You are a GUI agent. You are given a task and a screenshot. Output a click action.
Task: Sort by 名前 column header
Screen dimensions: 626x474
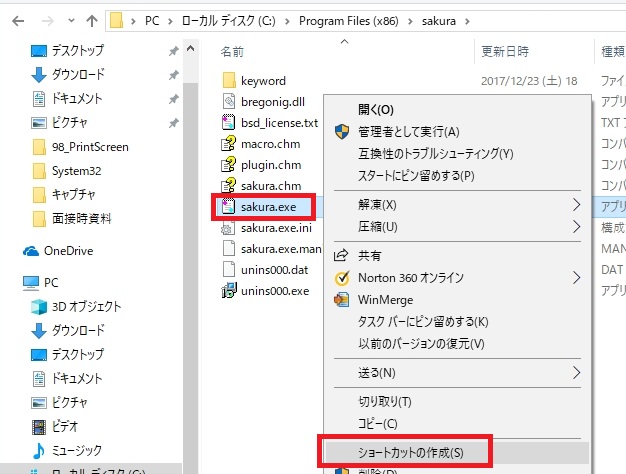(232, 52)
